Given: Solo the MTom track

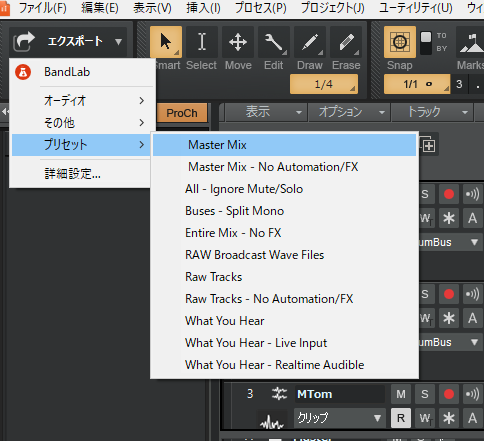Looking at the screenshot, I should 425,394.
